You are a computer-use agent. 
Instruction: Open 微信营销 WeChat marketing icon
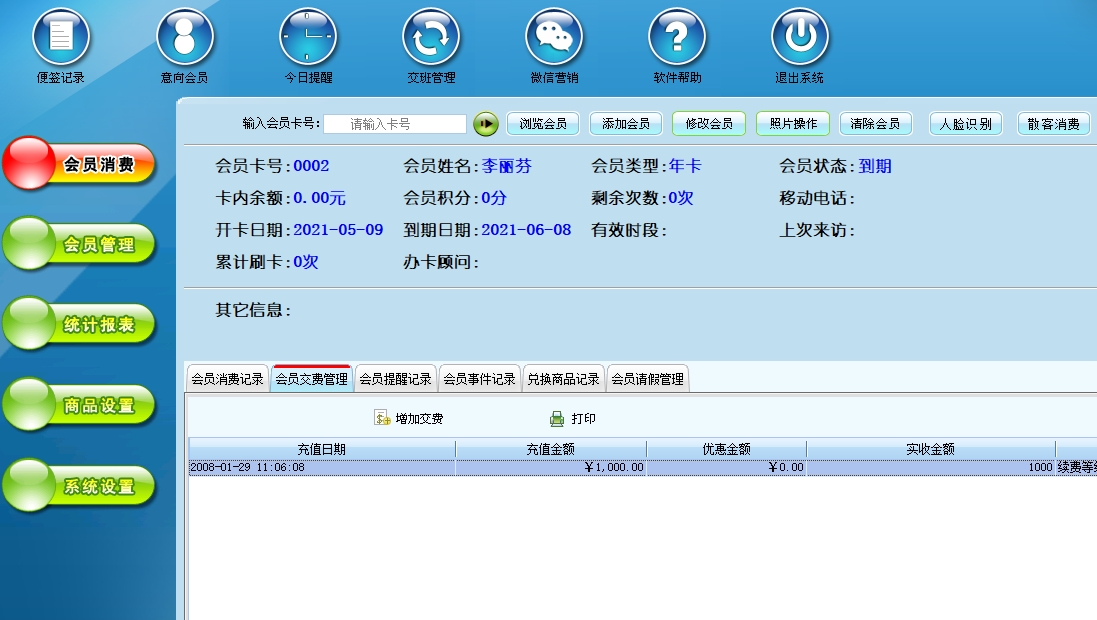coord(553,37)
